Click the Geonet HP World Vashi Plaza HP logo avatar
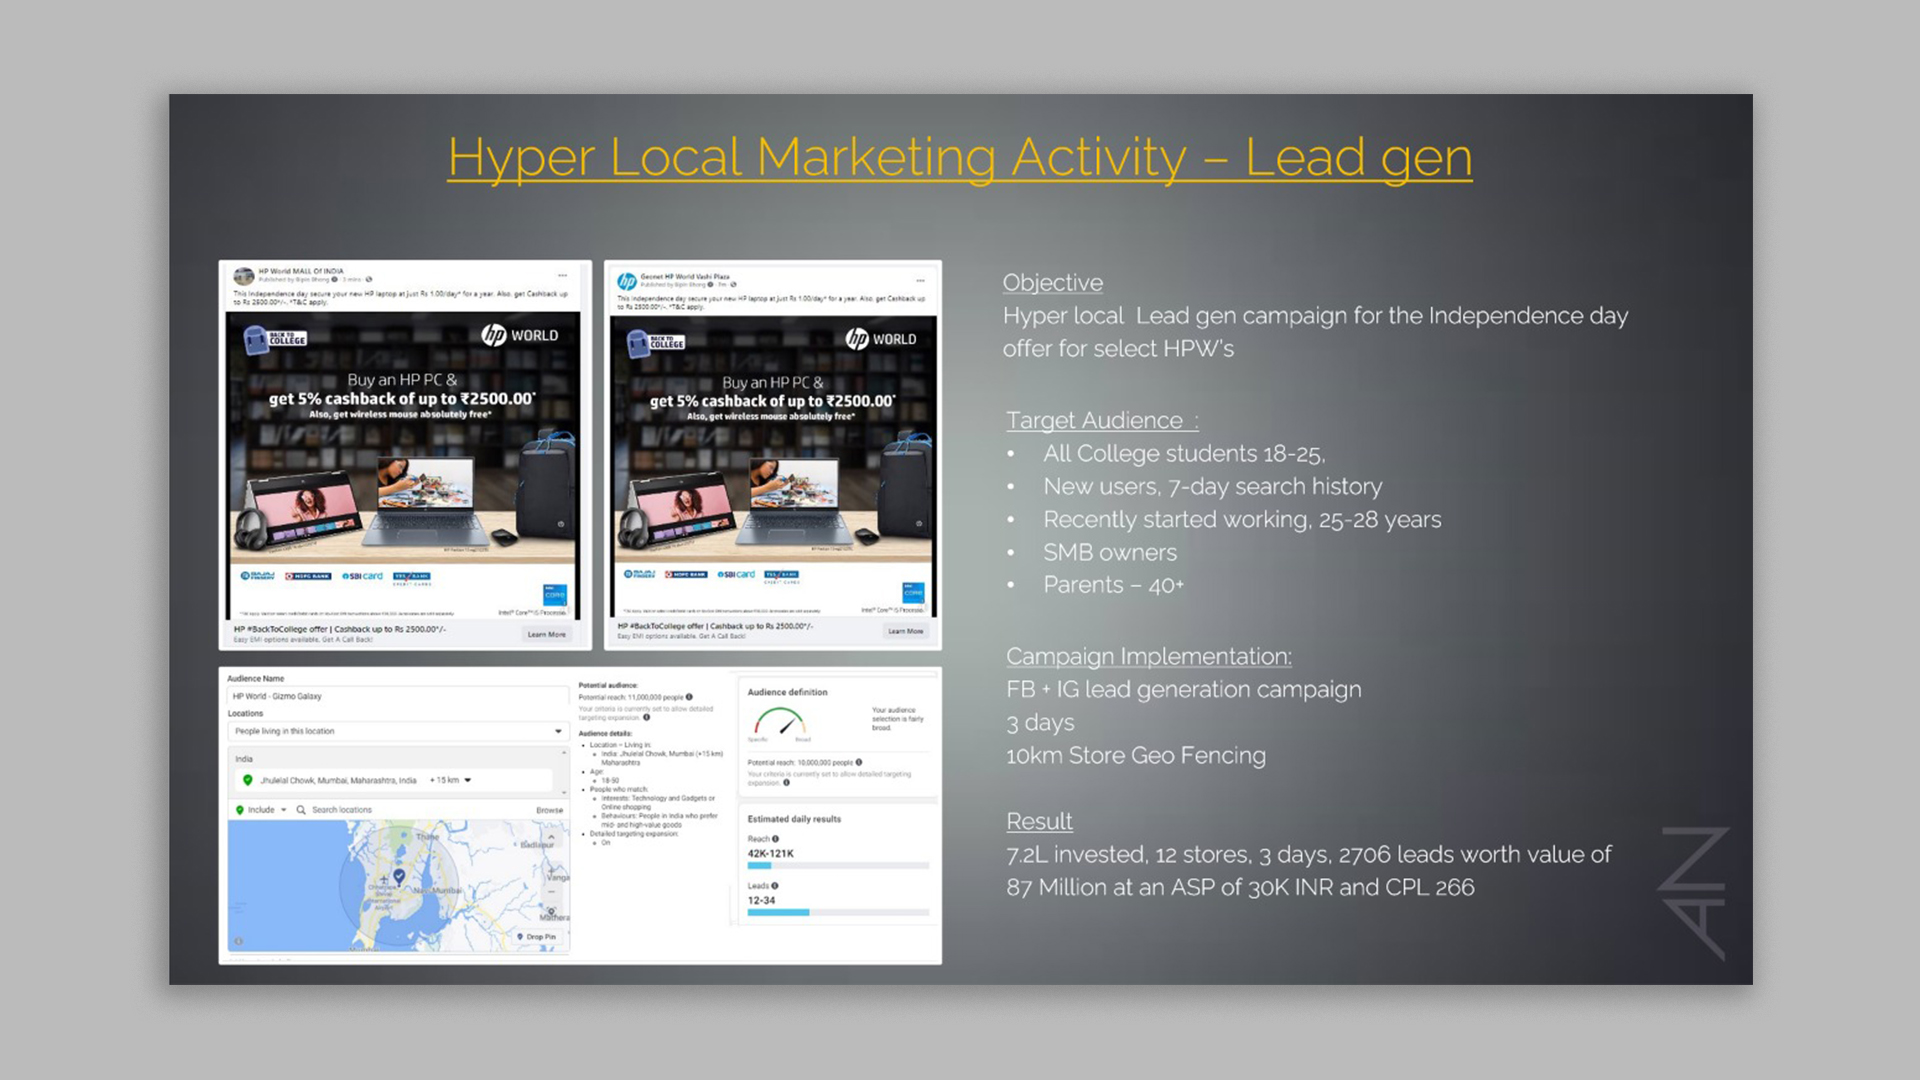1920x1080 pixels. [x=627, y=281]
